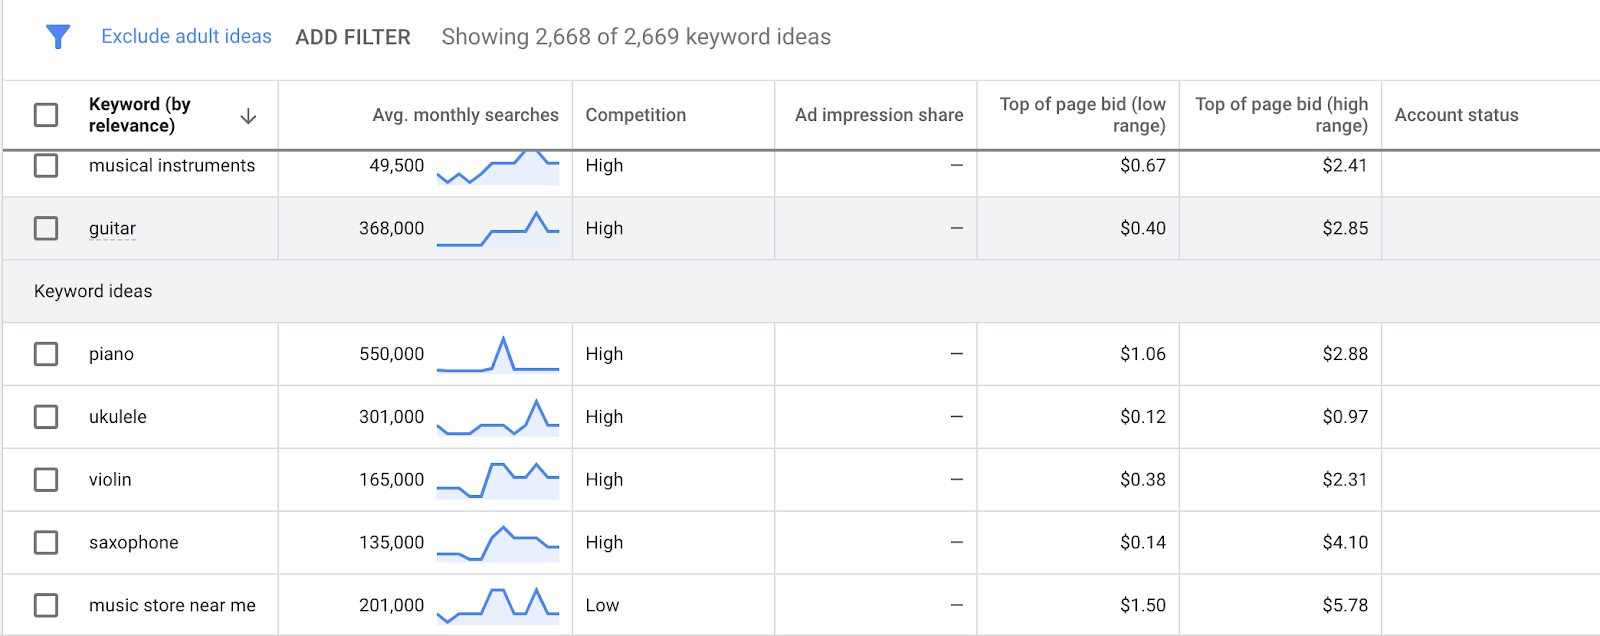Screen dimensions: 1600x636
Task: Click the $1.06 low range bid
Action: pyautogui.click(x=1143, y=354)
